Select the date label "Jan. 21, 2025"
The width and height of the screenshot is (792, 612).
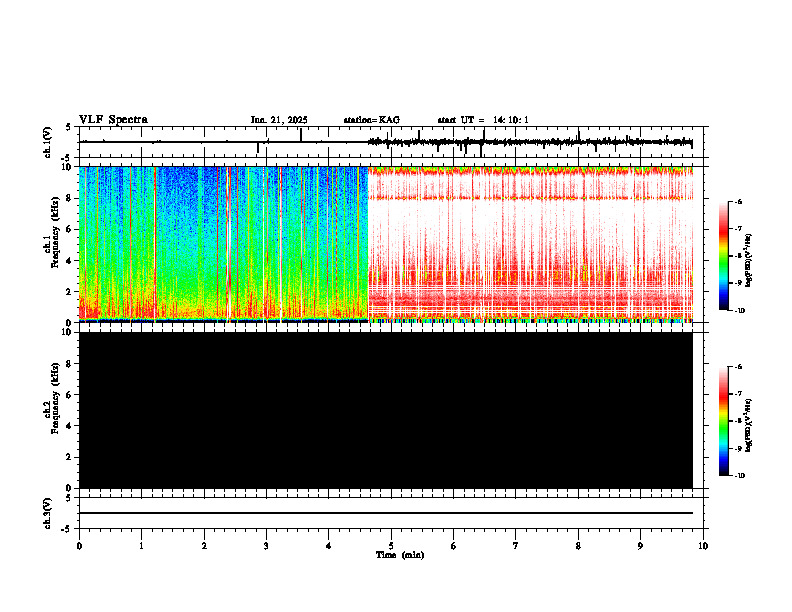pos(279,120)
